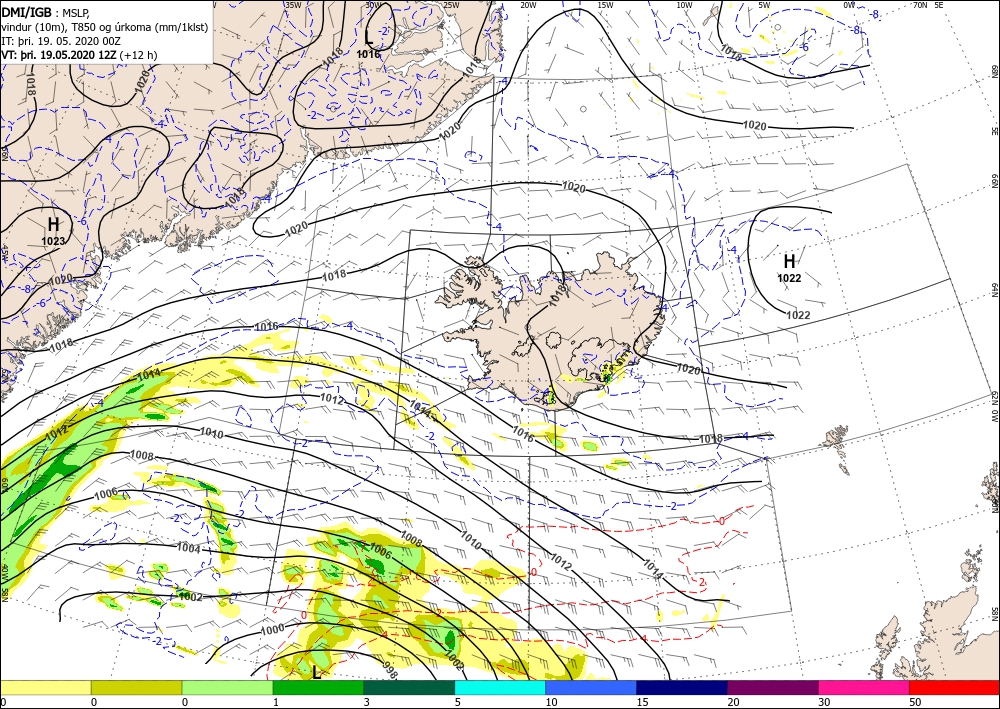Click the H marker labeled 1023 over Greenland
The height and width of the screenshot is (709, 1000).
click(x=54, y=224)
